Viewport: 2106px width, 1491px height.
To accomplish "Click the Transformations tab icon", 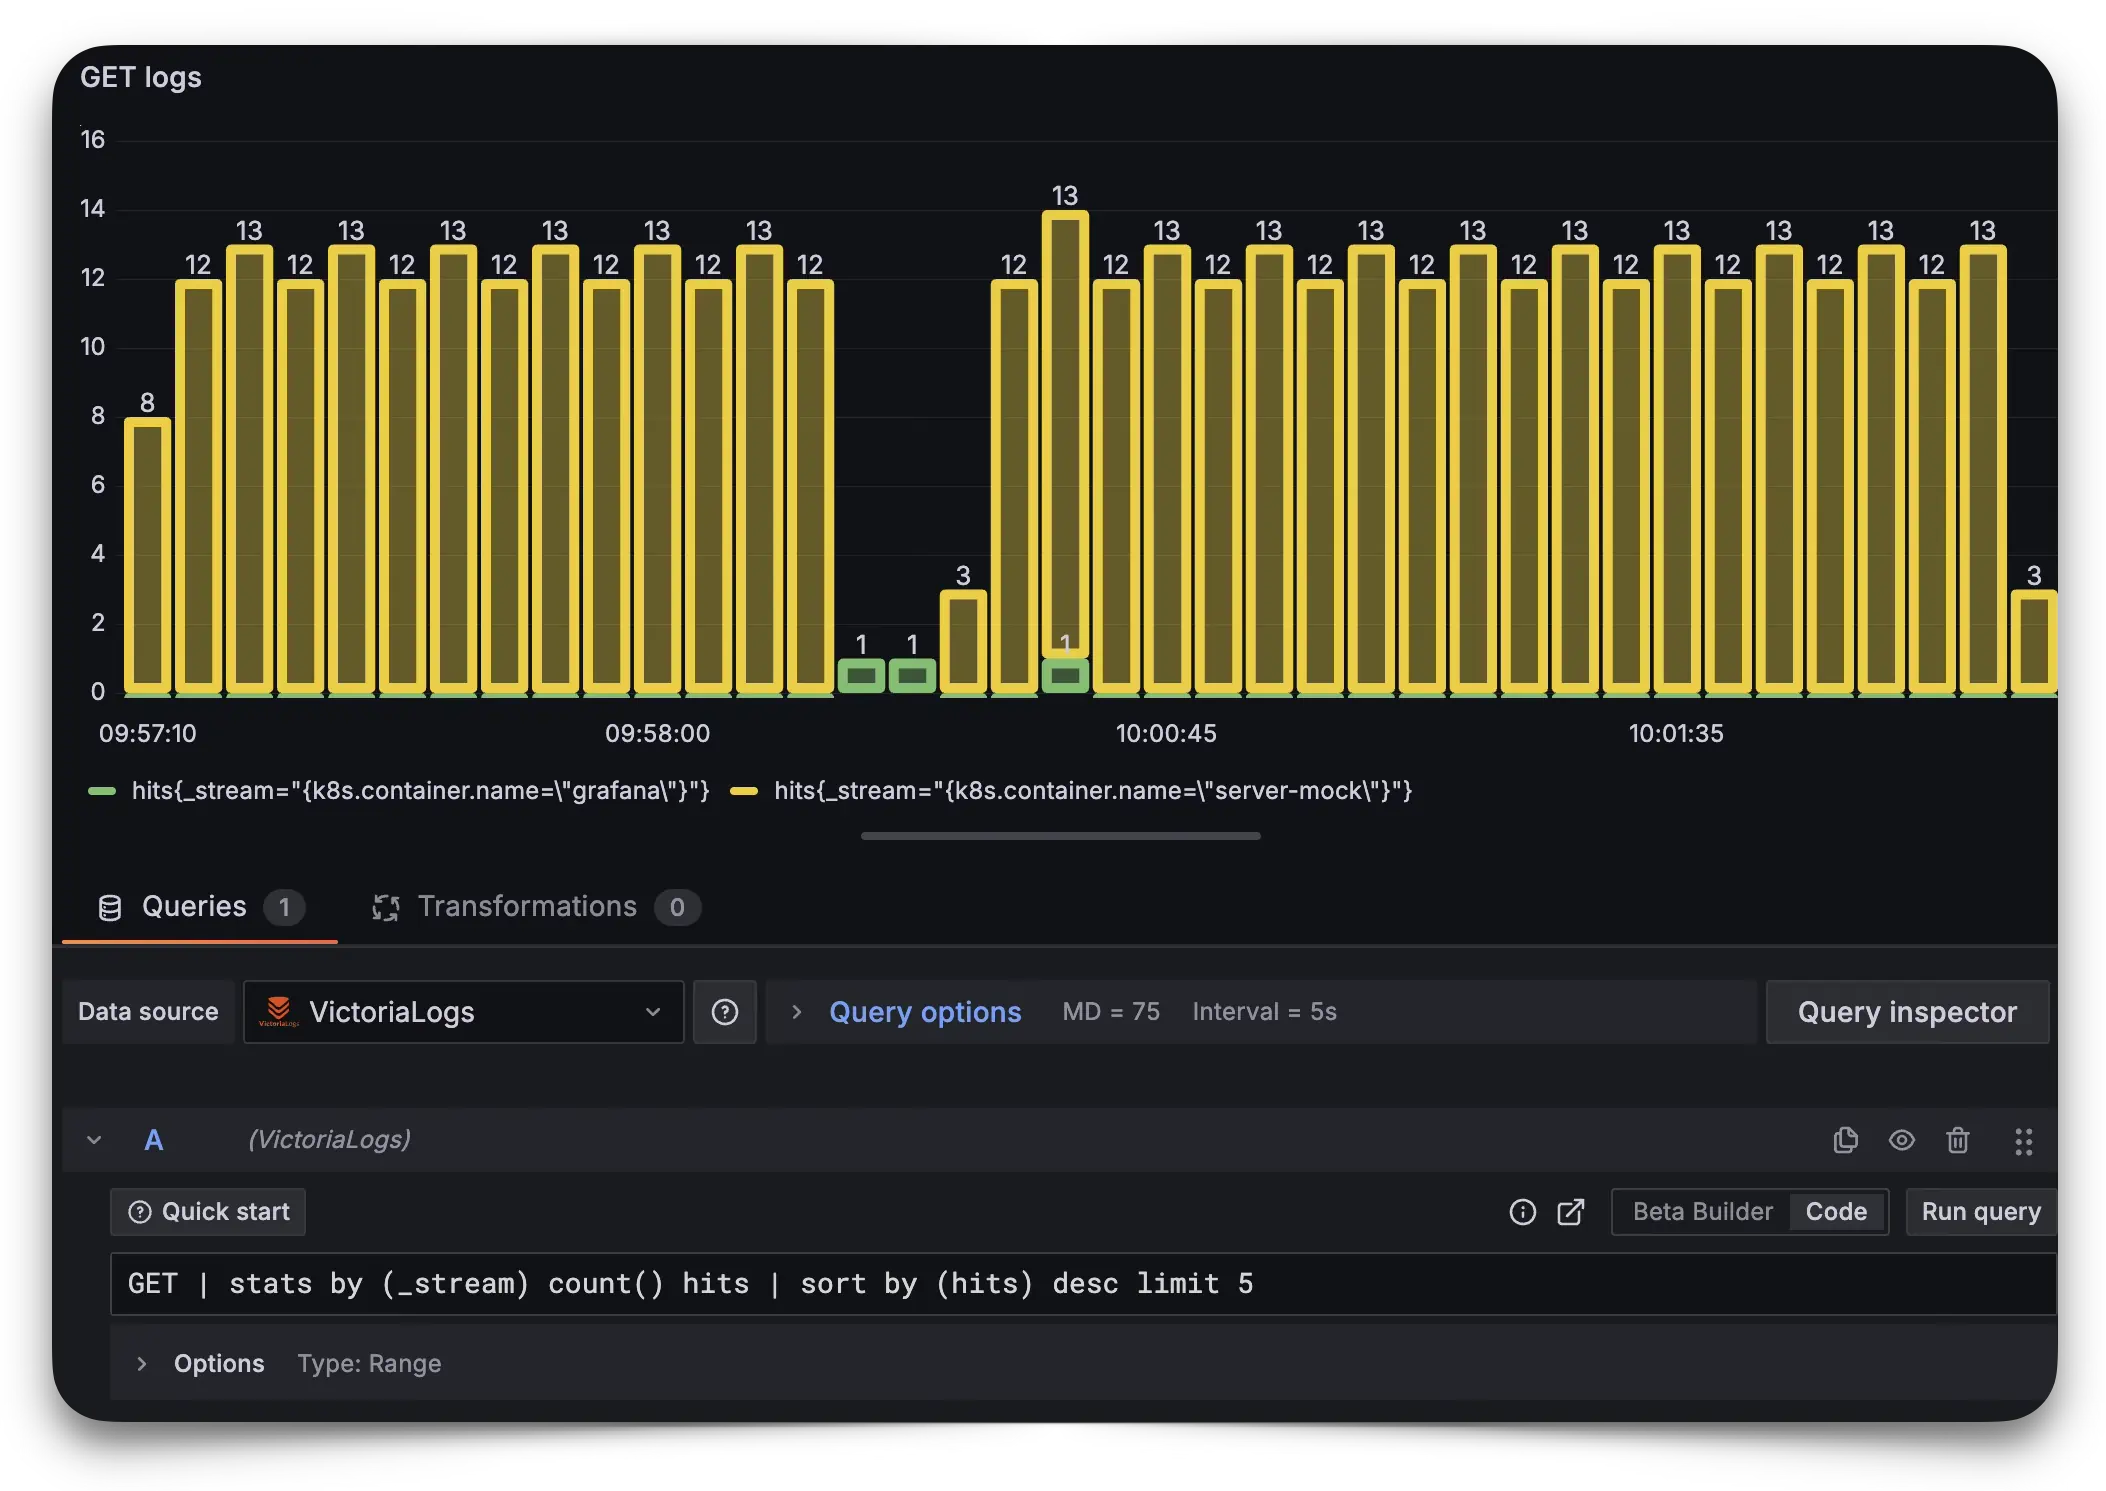I will [386, 907].
